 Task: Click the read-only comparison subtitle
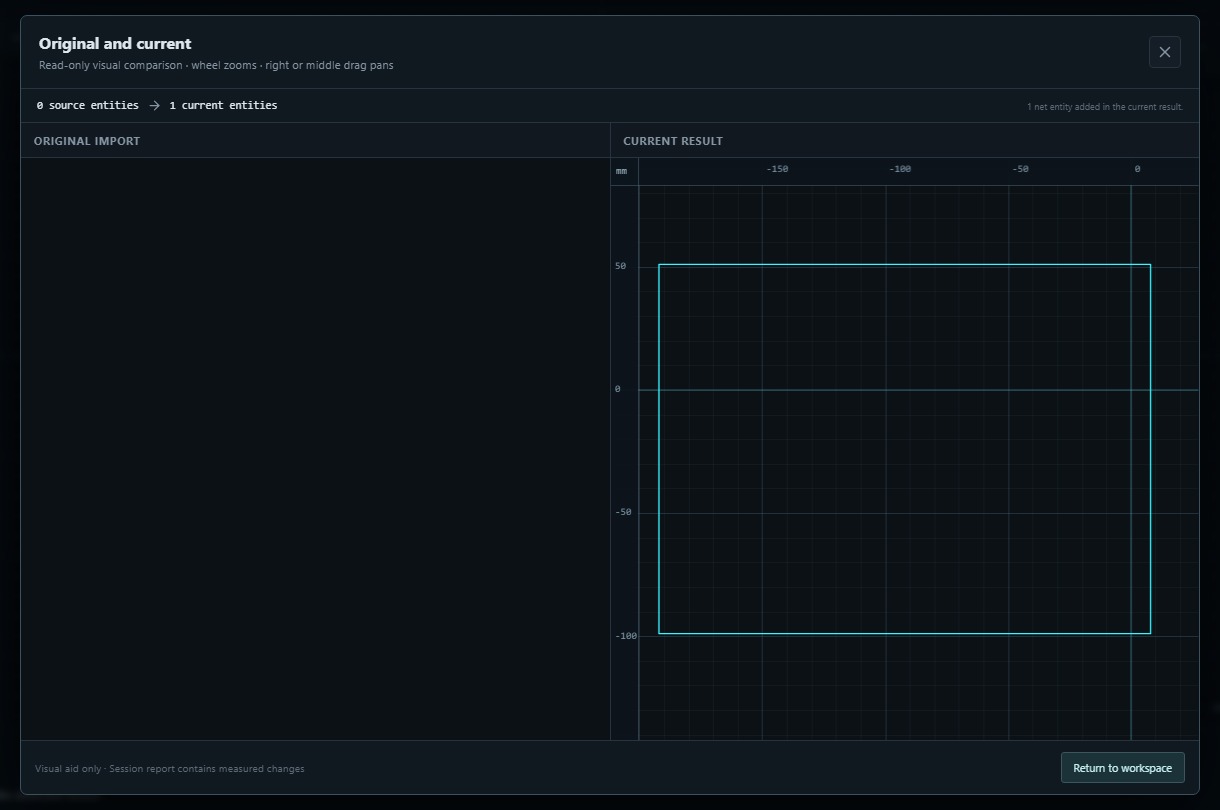click(216, 66)
